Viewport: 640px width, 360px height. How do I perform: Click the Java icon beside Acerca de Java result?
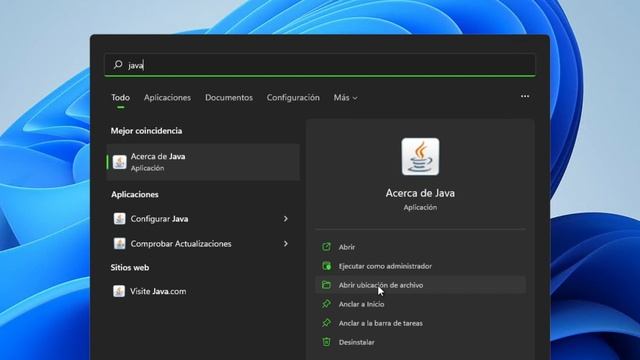pos(120,162)
